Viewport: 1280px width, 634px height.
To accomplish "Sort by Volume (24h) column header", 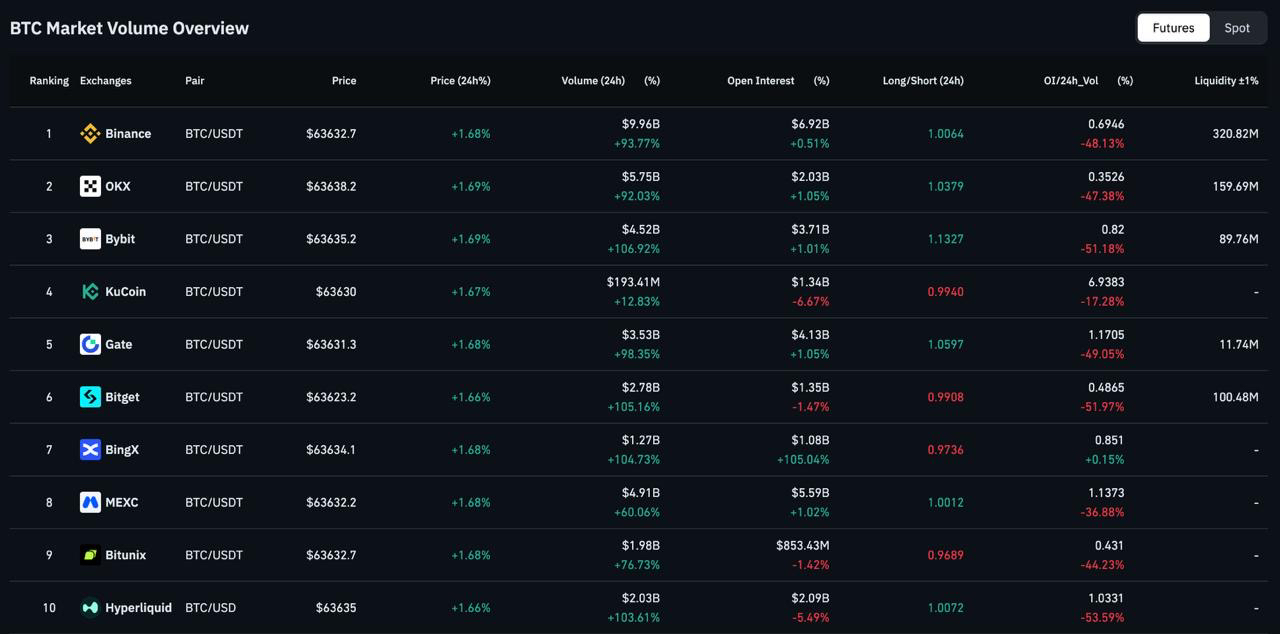I will [x=593, y=81].
